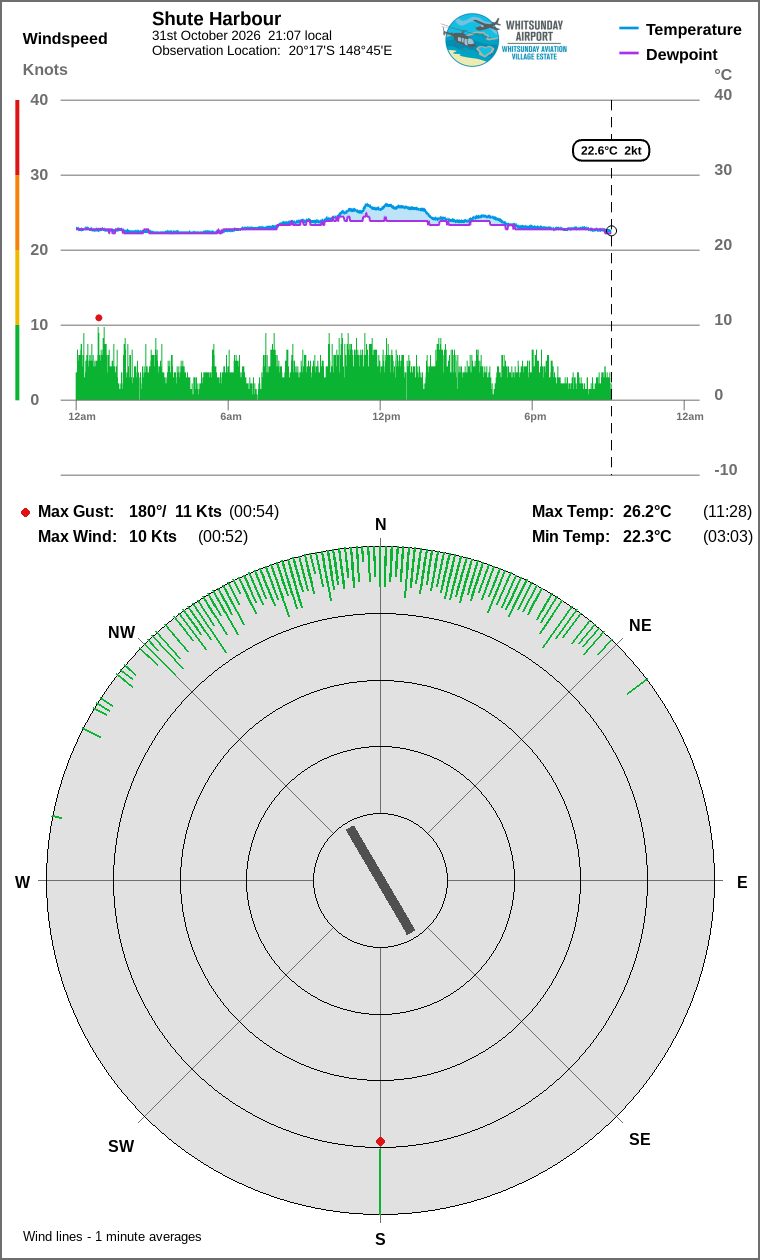Viewport: 760px width, 1260px height.
Task: Click the Shute Harbour title
Action: (216, 19)
